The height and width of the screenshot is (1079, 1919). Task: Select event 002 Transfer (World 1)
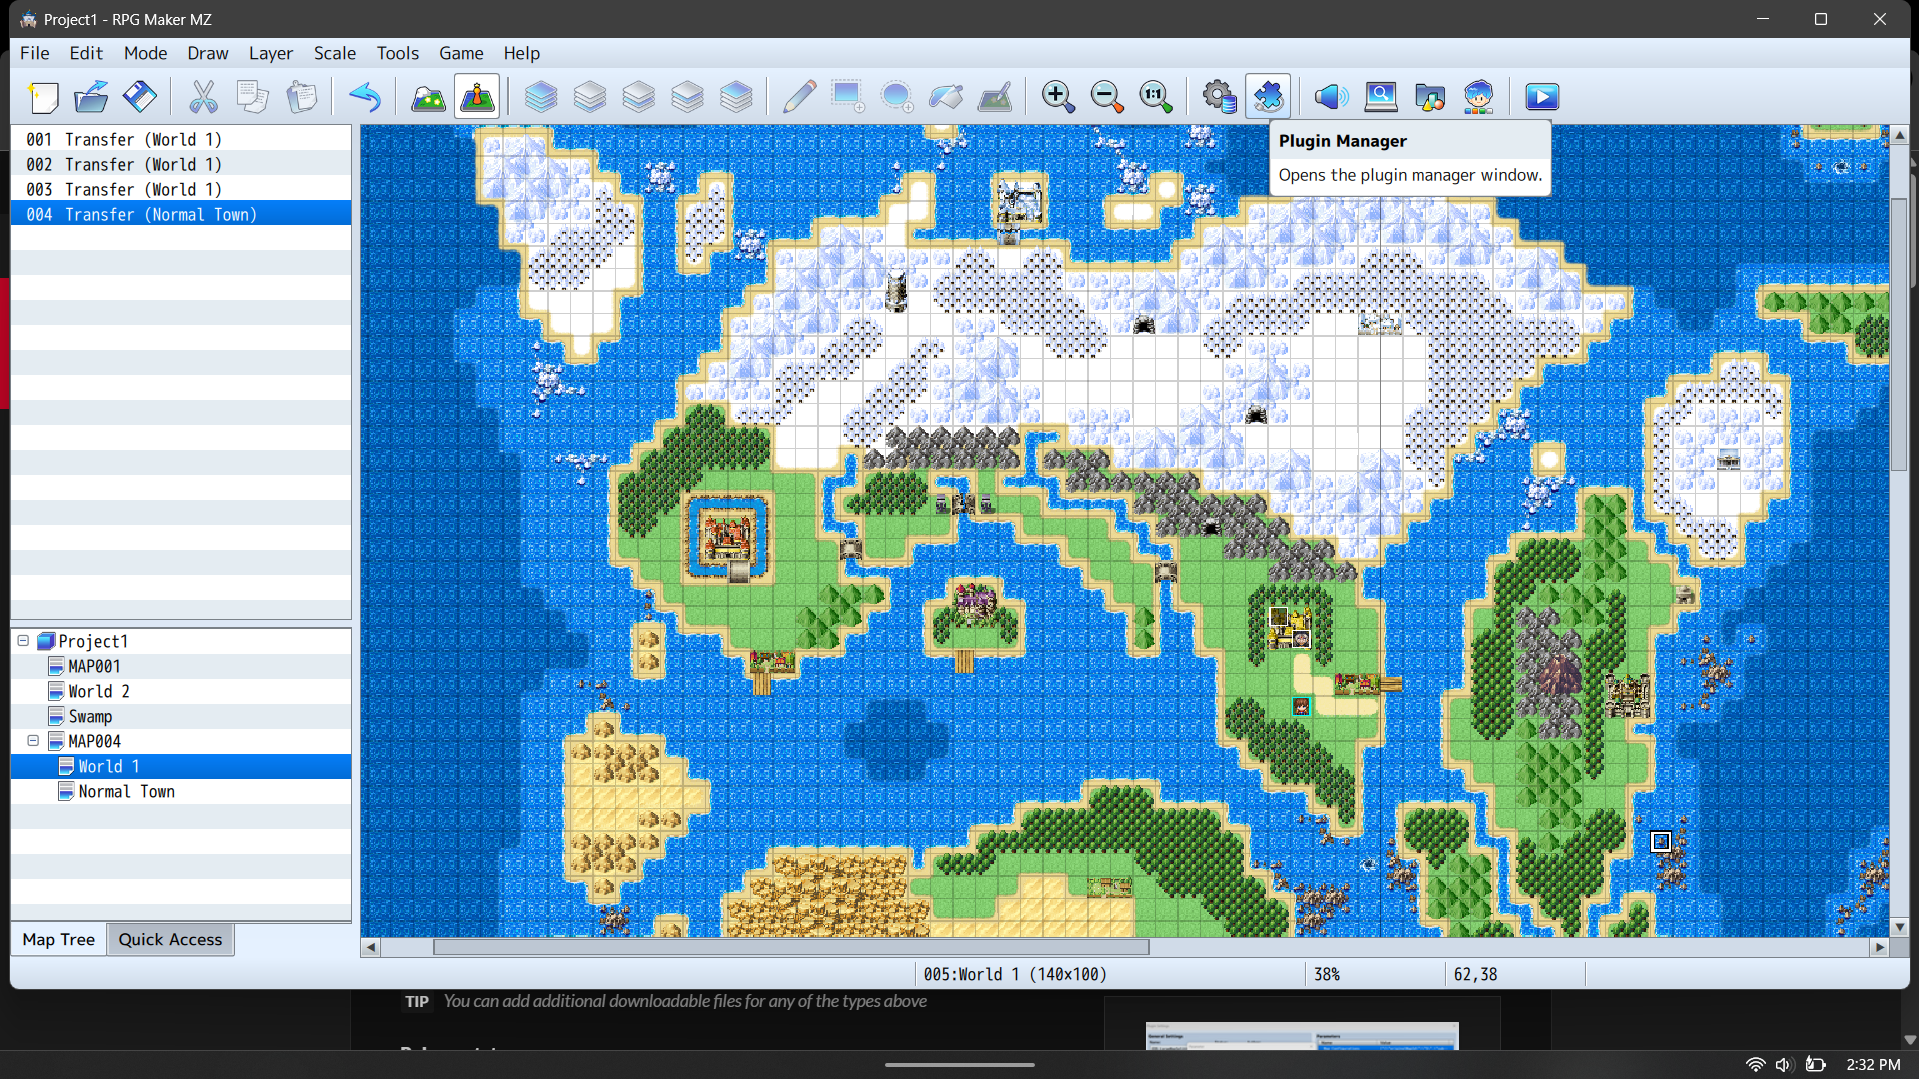pyautogui.click(x=181, y=164)
